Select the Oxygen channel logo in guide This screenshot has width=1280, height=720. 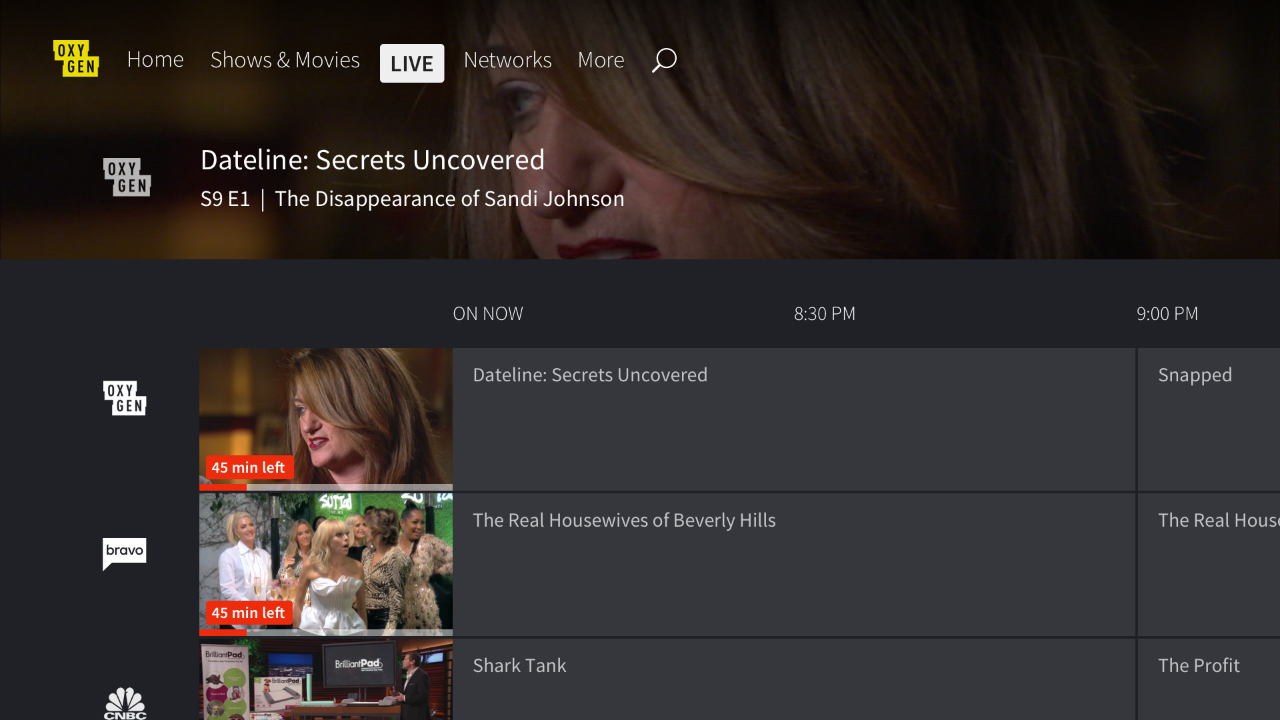(x=125, y=398)
